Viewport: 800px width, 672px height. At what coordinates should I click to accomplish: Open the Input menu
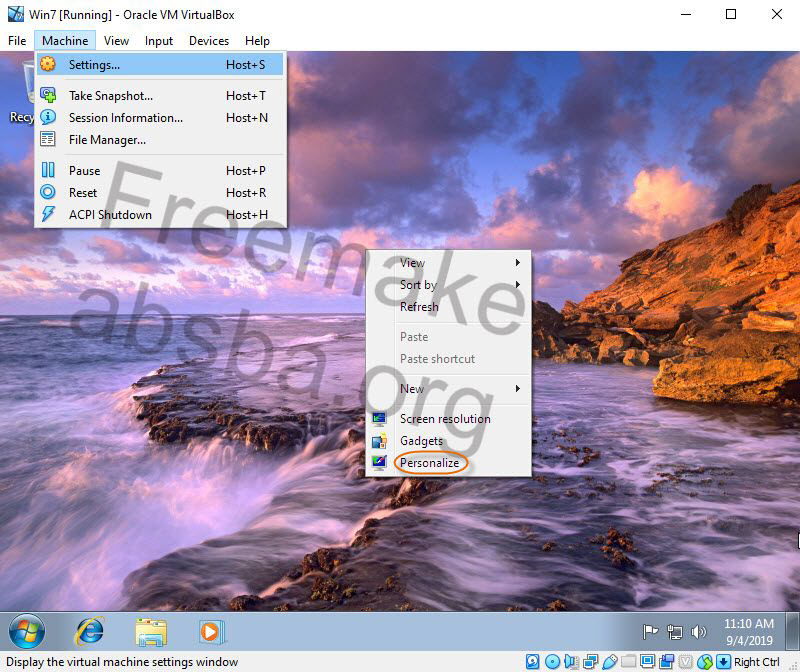pyautogui.click(x=159, y=41)
